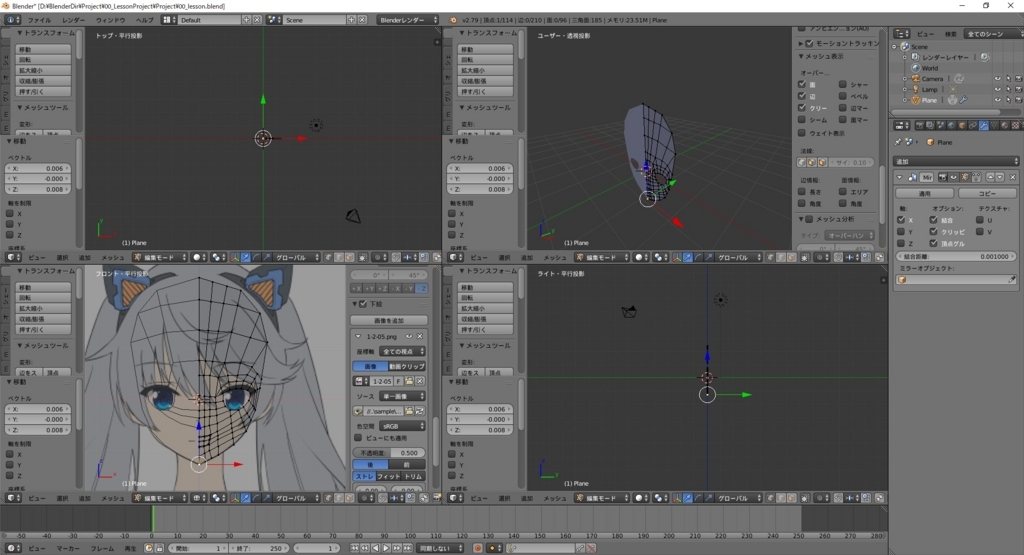Click the Camera object icon in outliner
This screenshot has height=555, width=1024.
coord(914,78)
